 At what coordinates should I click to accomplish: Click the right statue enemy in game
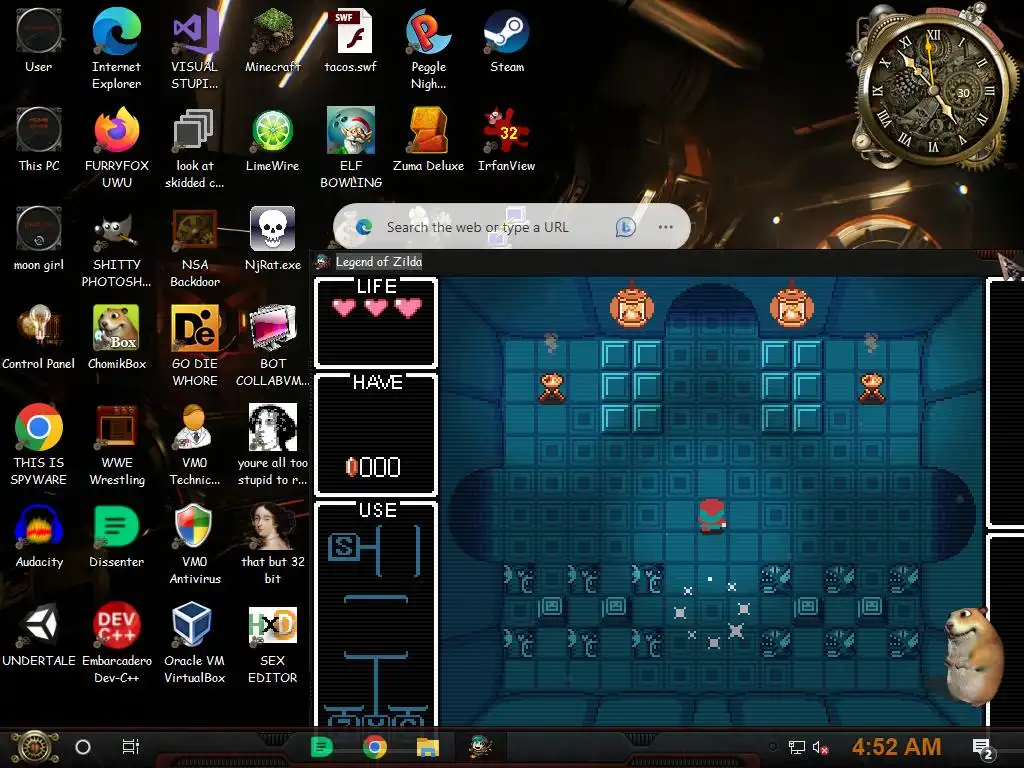click(x=872, y=387)
